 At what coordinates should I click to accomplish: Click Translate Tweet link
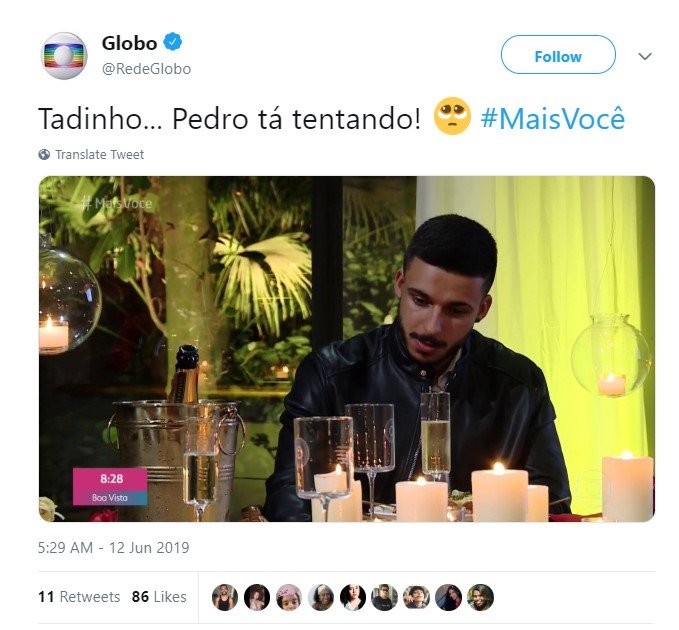tap(100, 155)
